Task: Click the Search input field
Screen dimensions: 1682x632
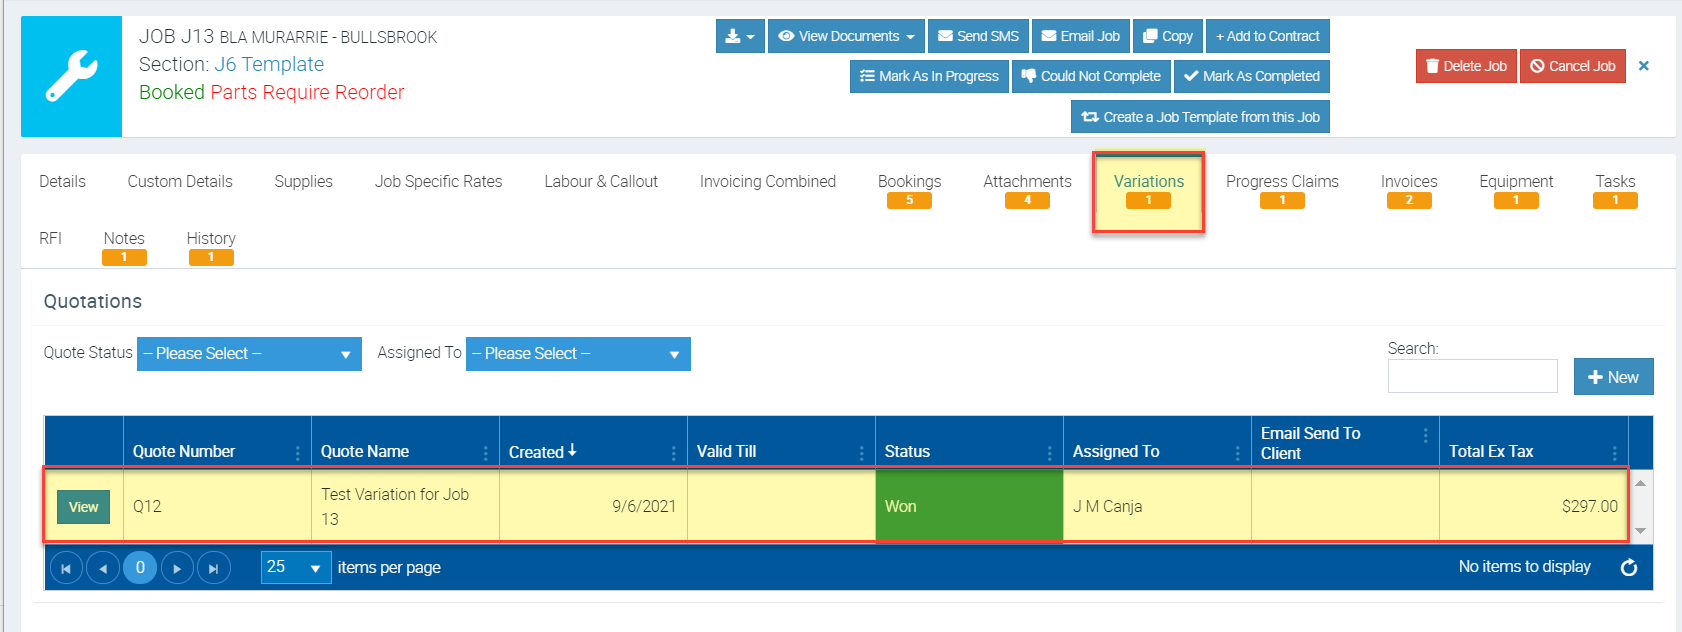Action: tap(1472, 376)
